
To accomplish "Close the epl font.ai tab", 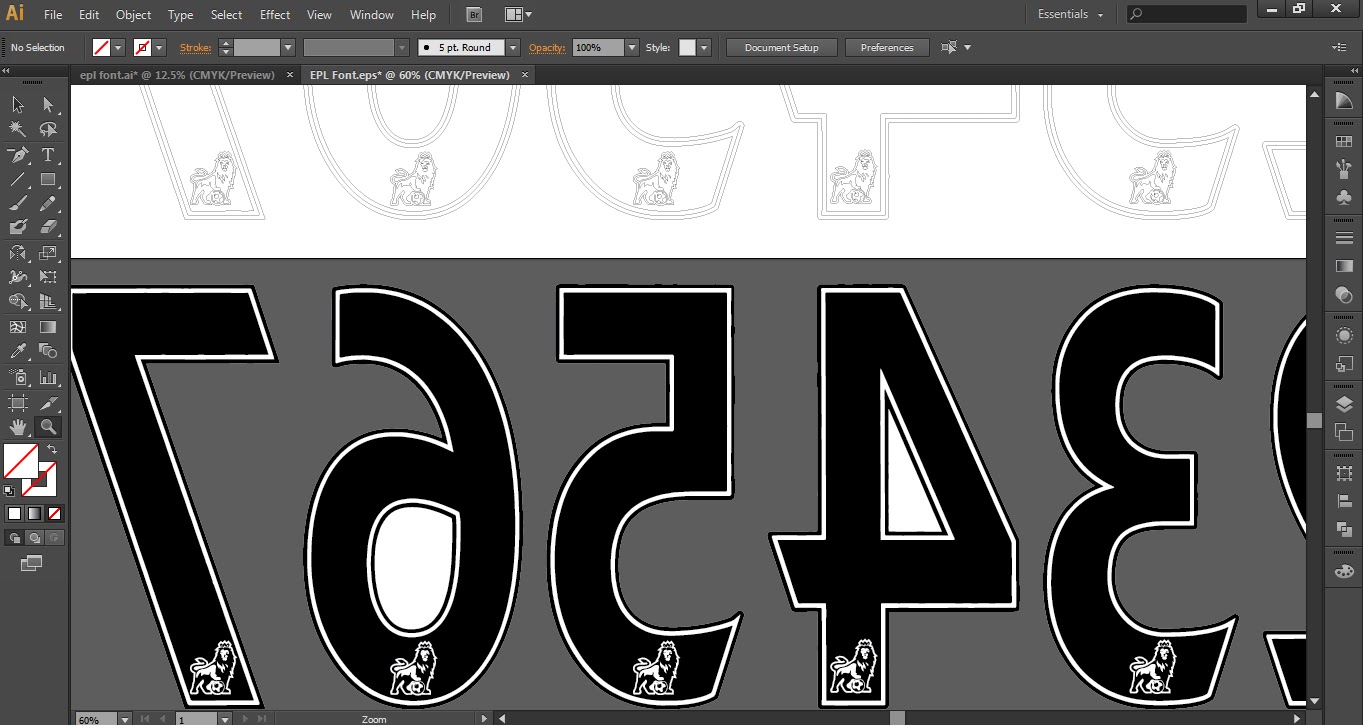I will tap(289, 75).
